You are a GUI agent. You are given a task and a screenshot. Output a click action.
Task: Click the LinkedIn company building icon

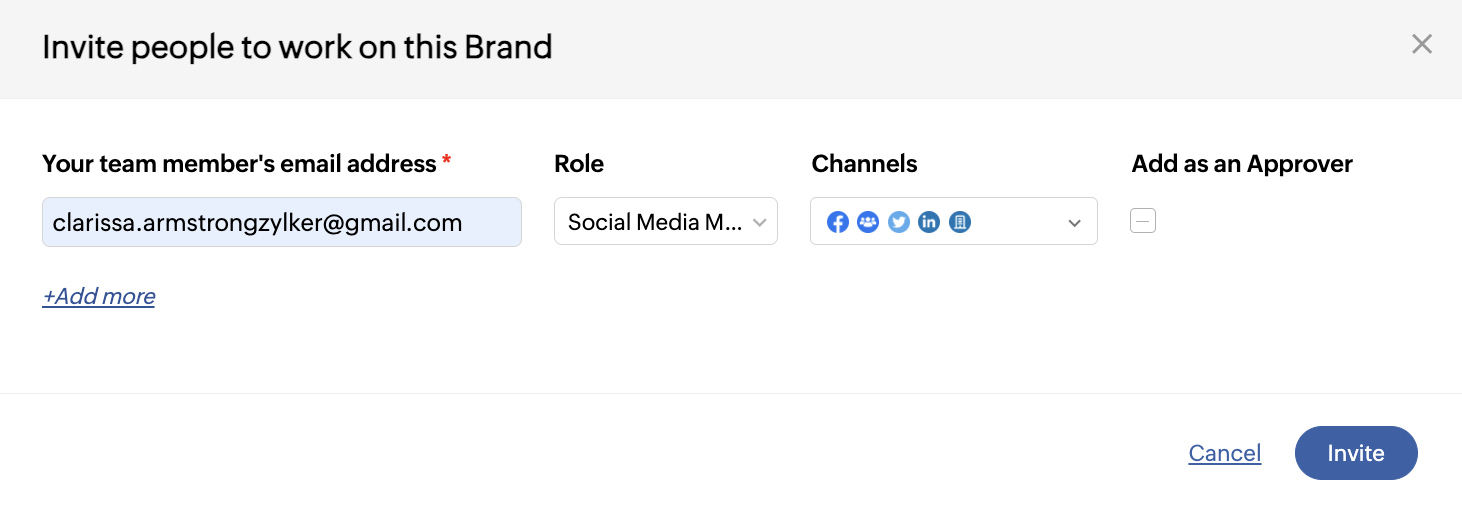960,222
